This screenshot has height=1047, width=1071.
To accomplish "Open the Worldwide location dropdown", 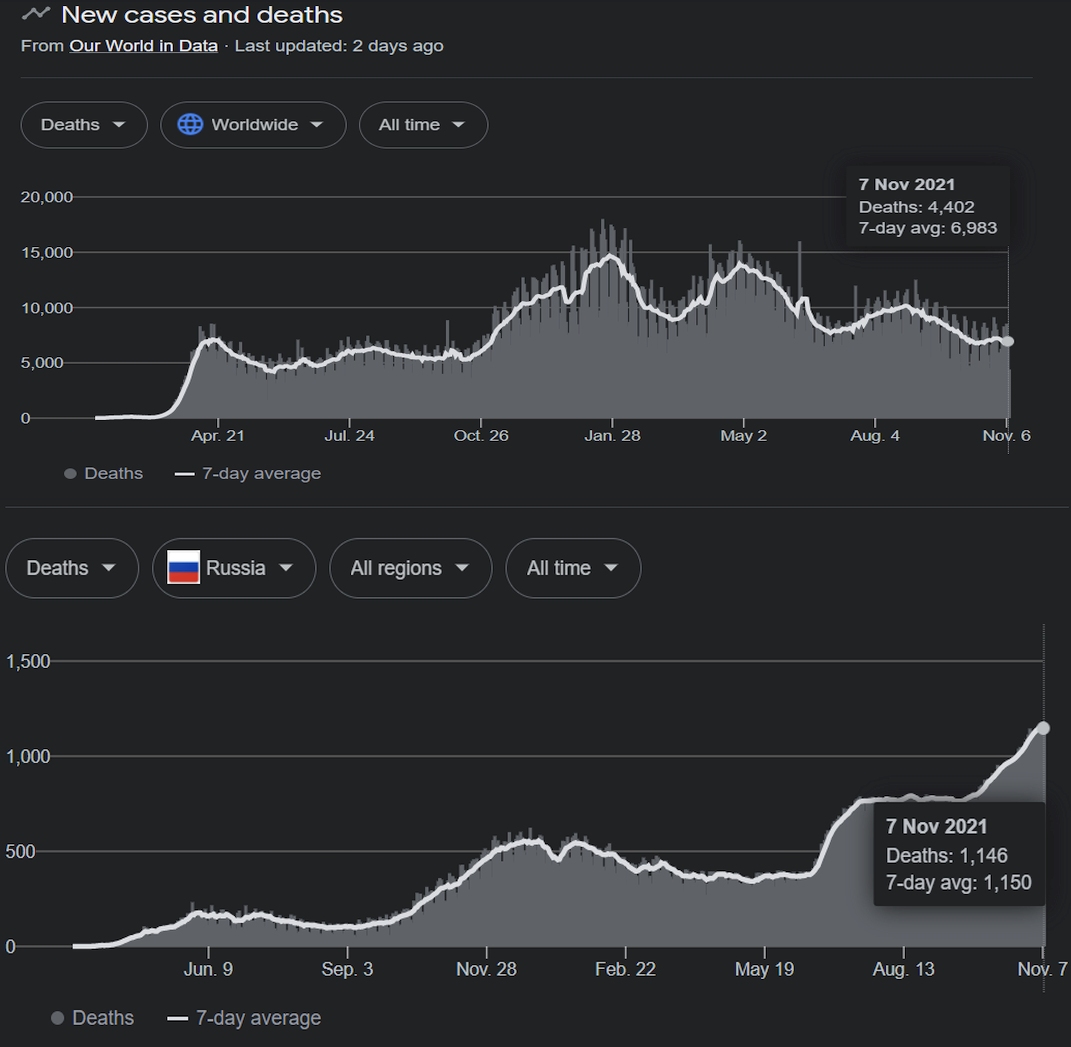I will coord(253,125).
